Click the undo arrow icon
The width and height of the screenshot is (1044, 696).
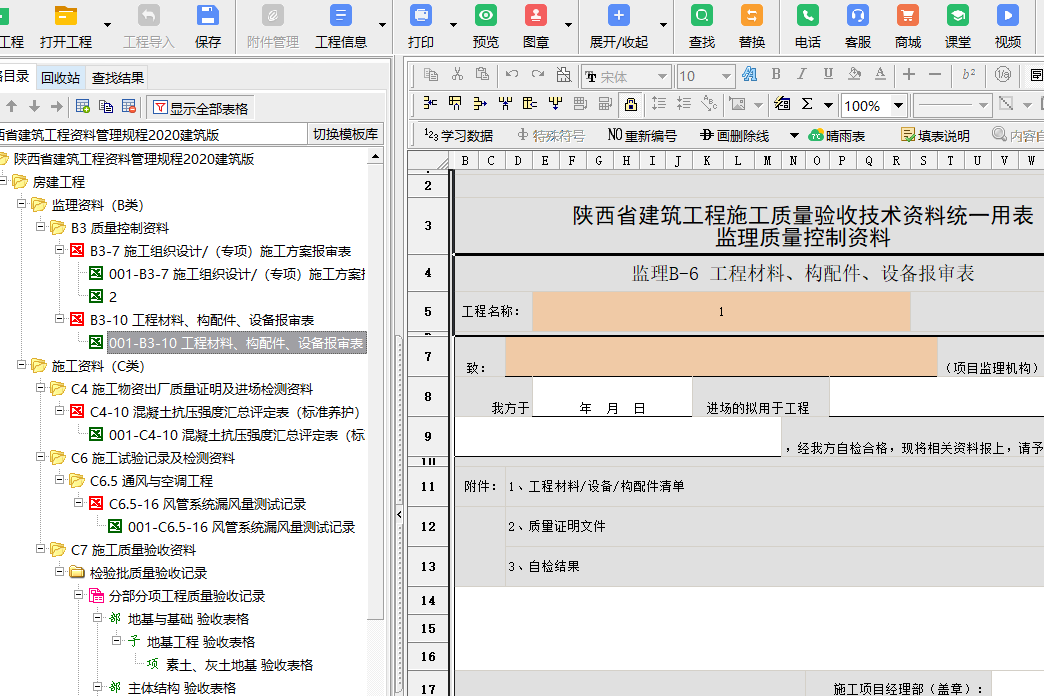point(511,75)
